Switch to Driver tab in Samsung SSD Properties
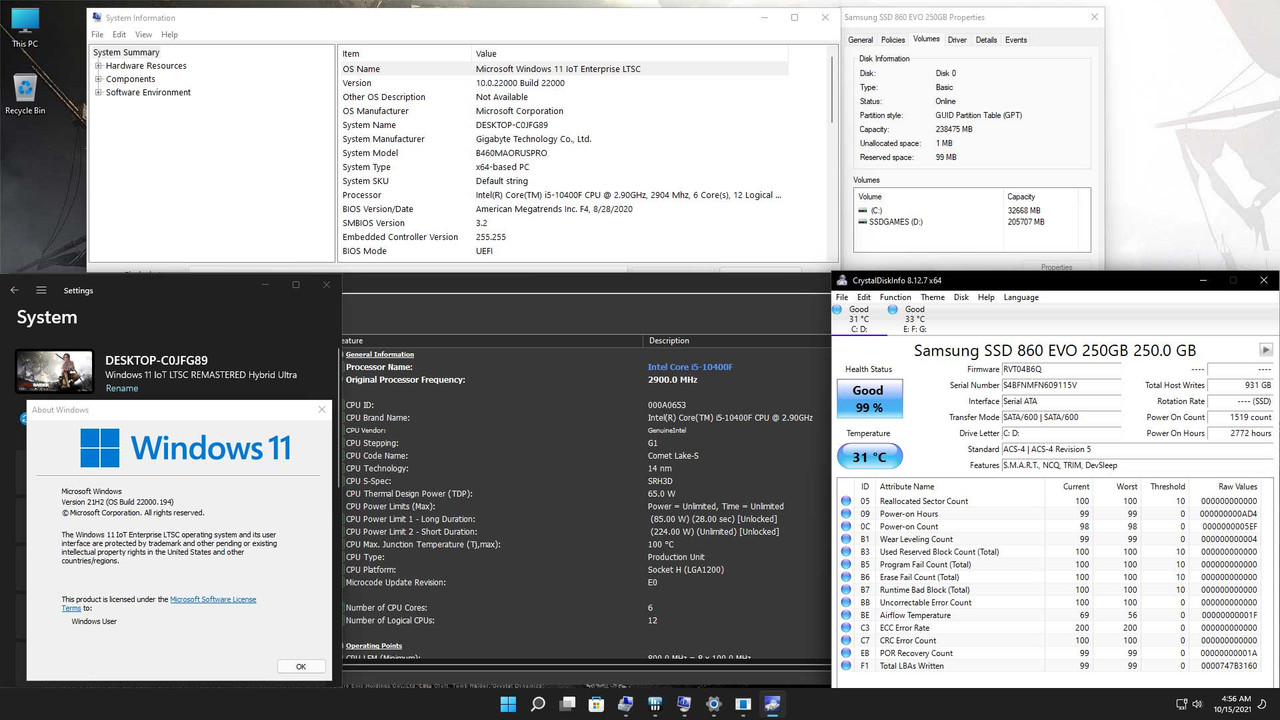 [x=957, y=40]
